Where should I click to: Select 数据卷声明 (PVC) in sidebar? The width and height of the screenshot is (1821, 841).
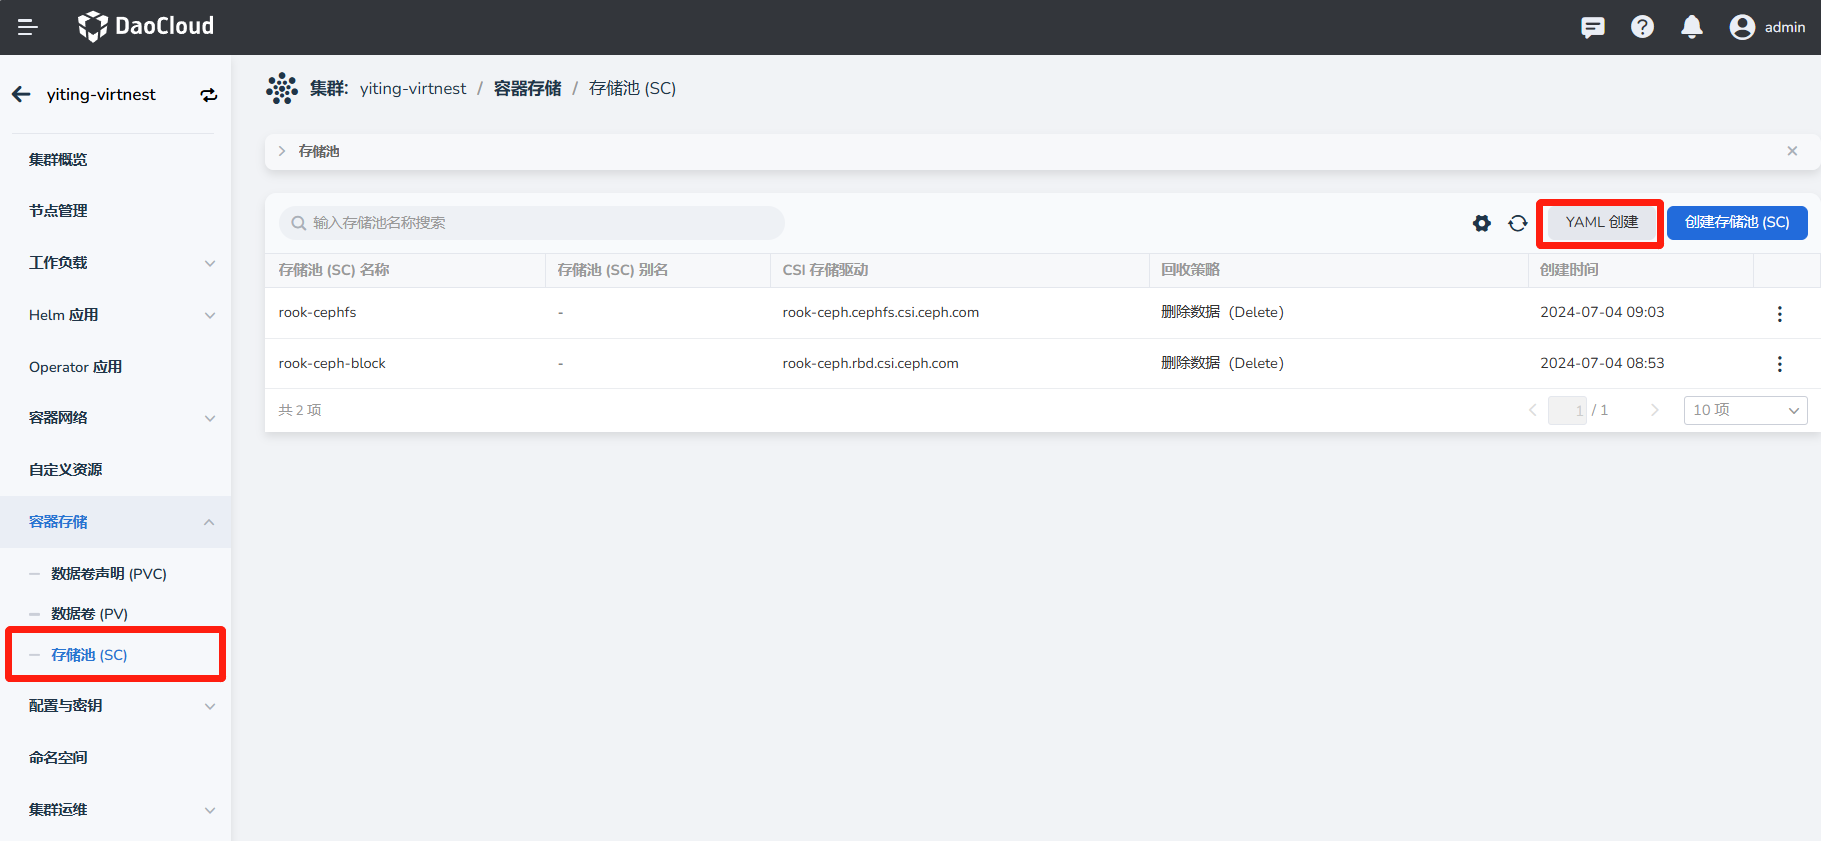108,574
